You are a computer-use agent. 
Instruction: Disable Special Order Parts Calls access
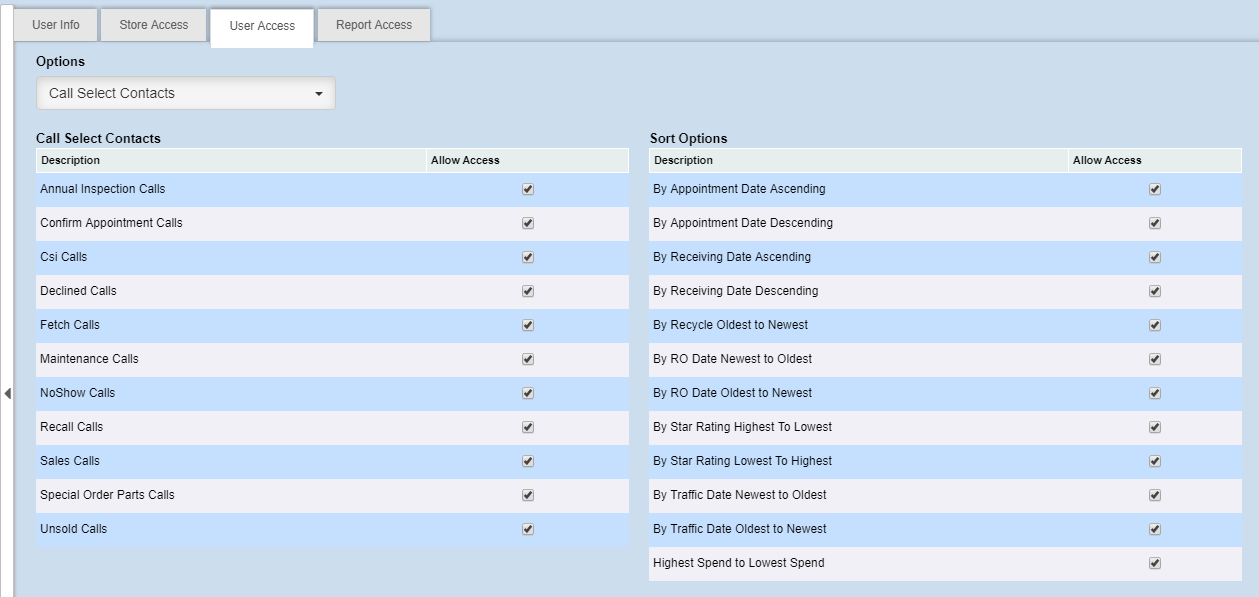(528, 495)
